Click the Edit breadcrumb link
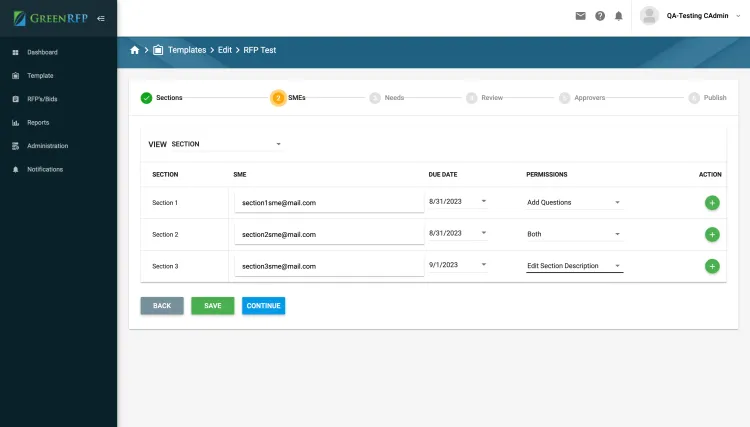Image resolution: width=750 pixels, height=427 pixels. click(x=225, y=50)
